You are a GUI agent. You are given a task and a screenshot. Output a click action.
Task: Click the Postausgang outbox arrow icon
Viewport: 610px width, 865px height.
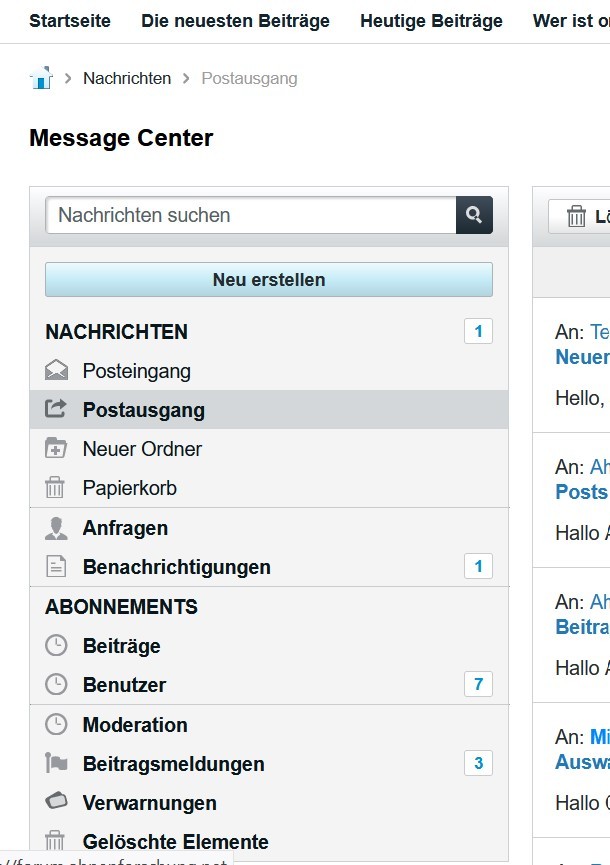(57, 410)
